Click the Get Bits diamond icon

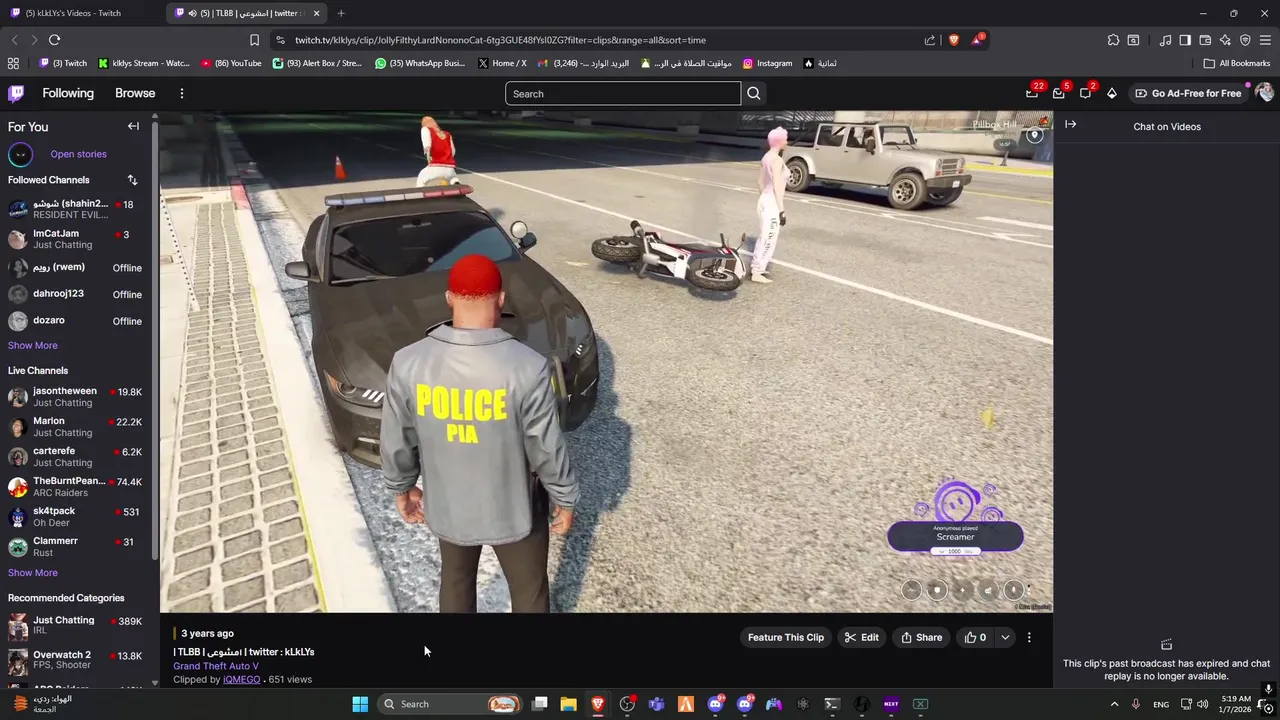coord(1111,93)
